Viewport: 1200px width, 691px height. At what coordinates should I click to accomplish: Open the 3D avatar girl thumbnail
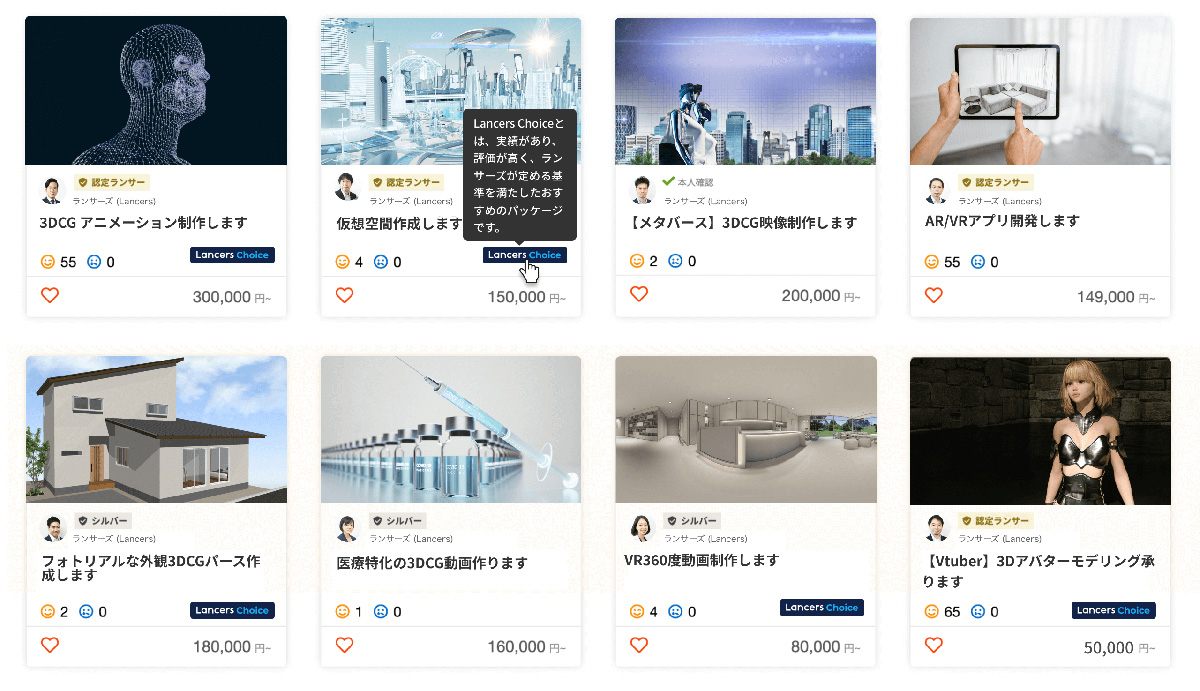(1040, 430)
